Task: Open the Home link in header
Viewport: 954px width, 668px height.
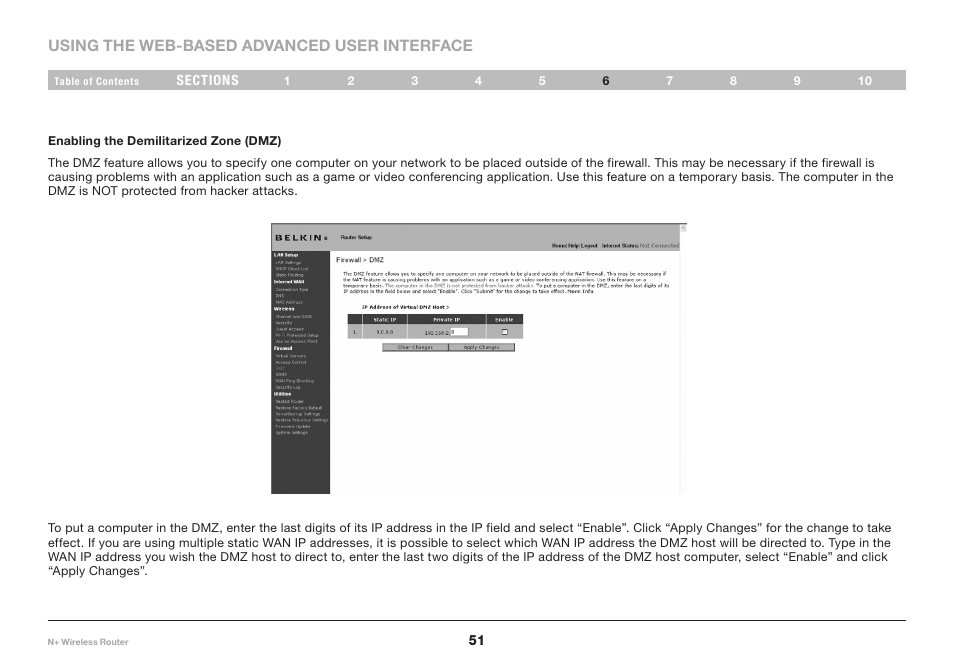Action: [x=559, y=246]
